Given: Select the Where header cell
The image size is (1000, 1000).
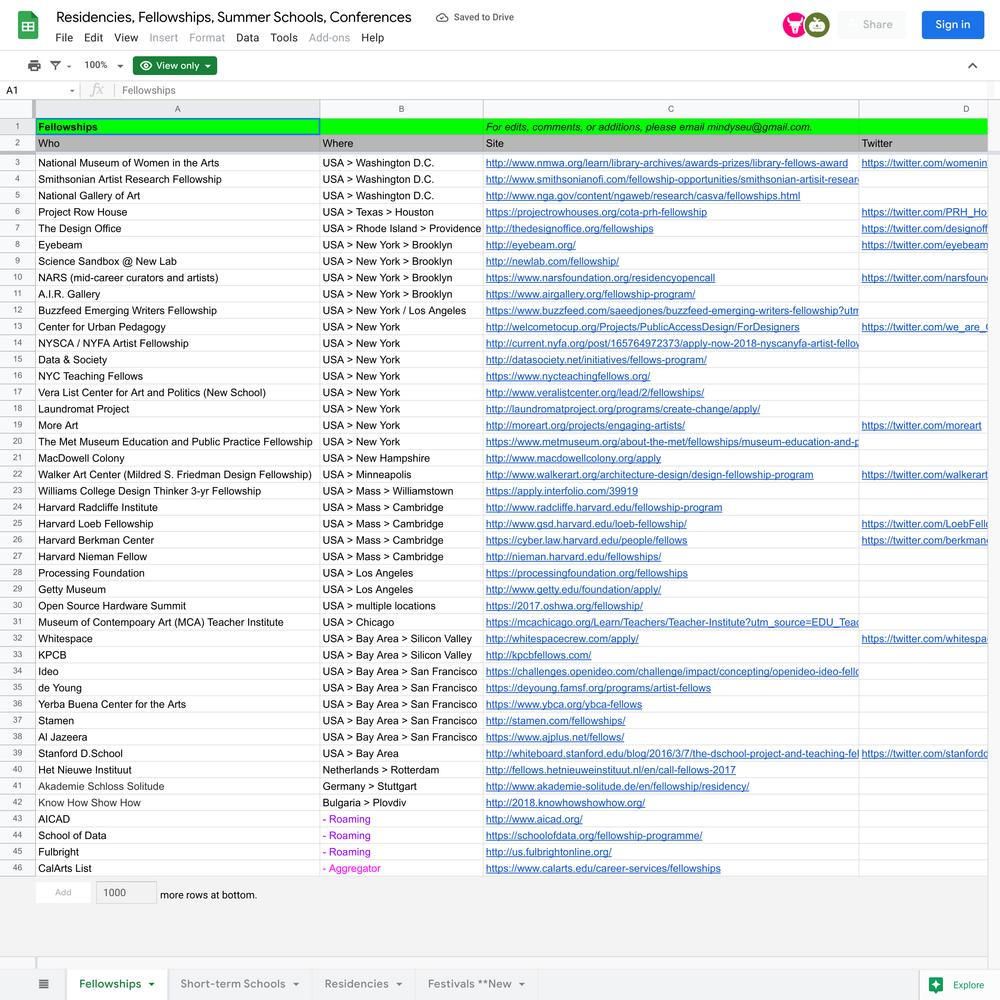Looking at the screenshot, I should [x=401, y=143].
